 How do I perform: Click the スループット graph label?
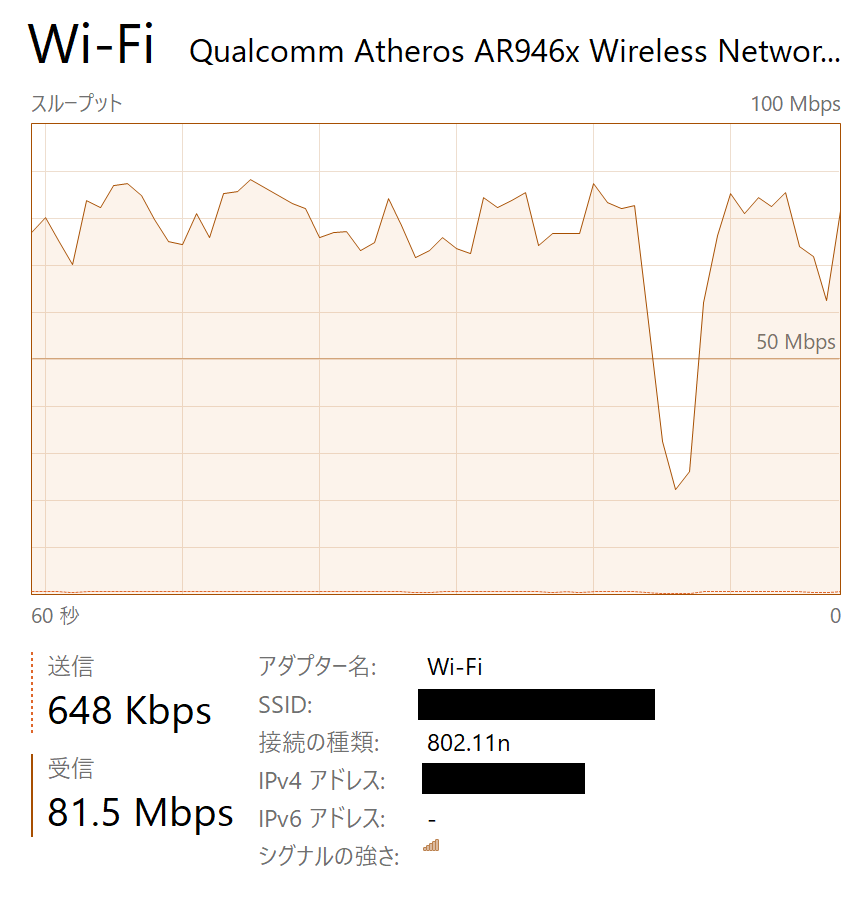(x=77, y=104)
